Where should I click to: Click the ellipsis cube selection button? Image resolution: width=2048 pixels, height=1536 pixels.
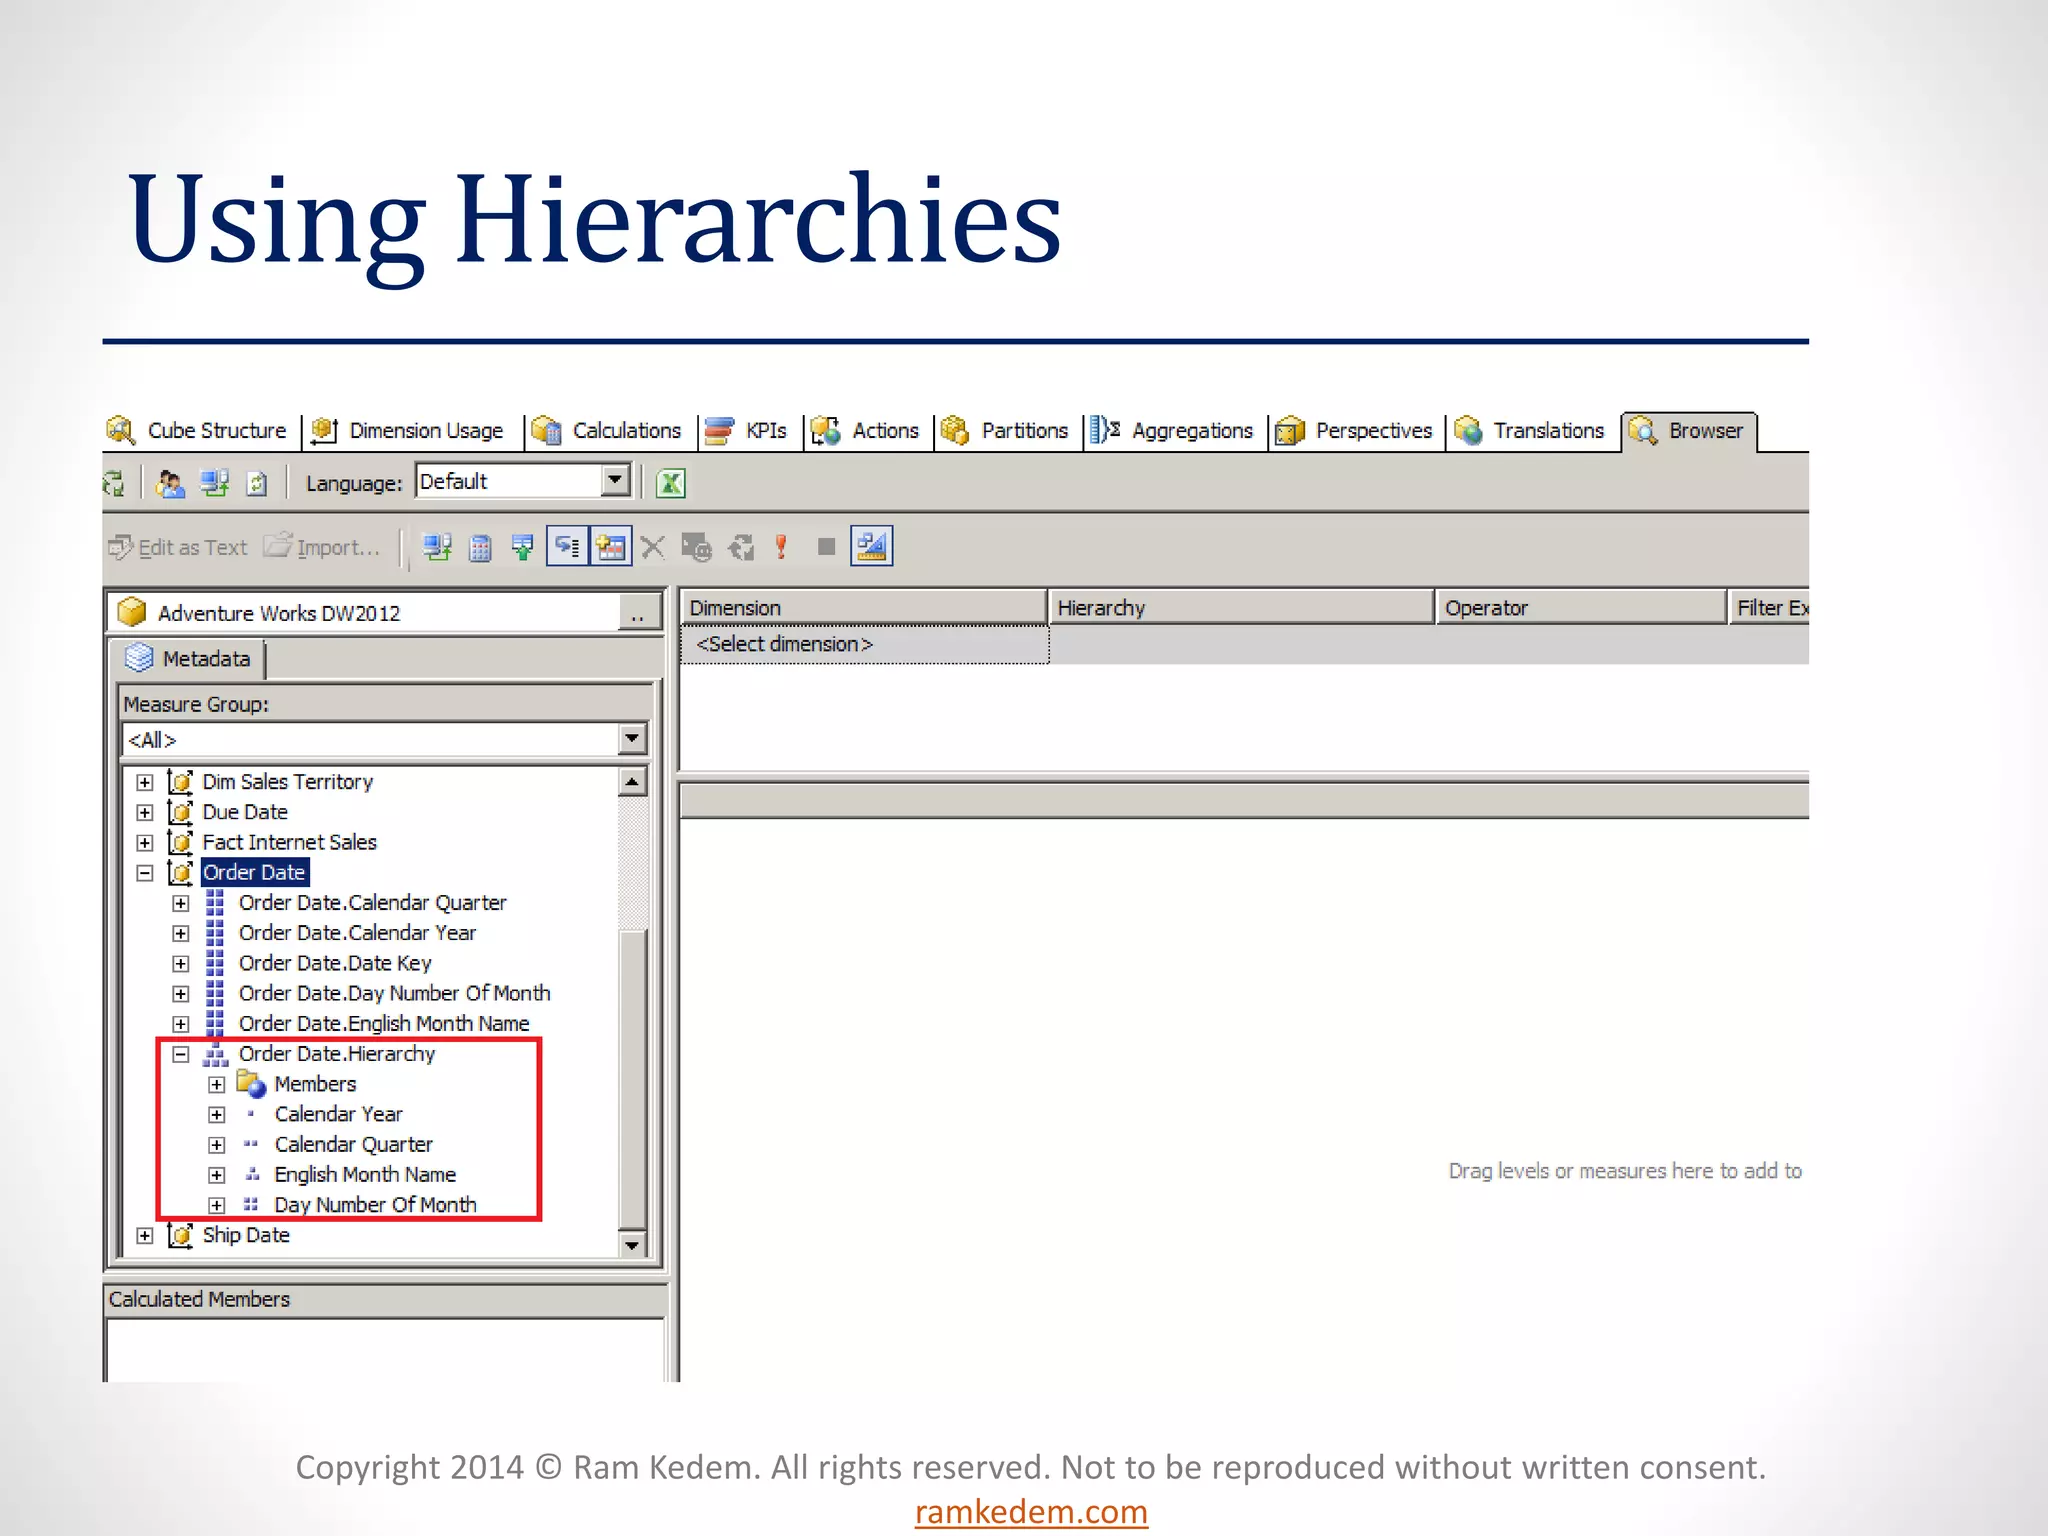coord(638,614)
